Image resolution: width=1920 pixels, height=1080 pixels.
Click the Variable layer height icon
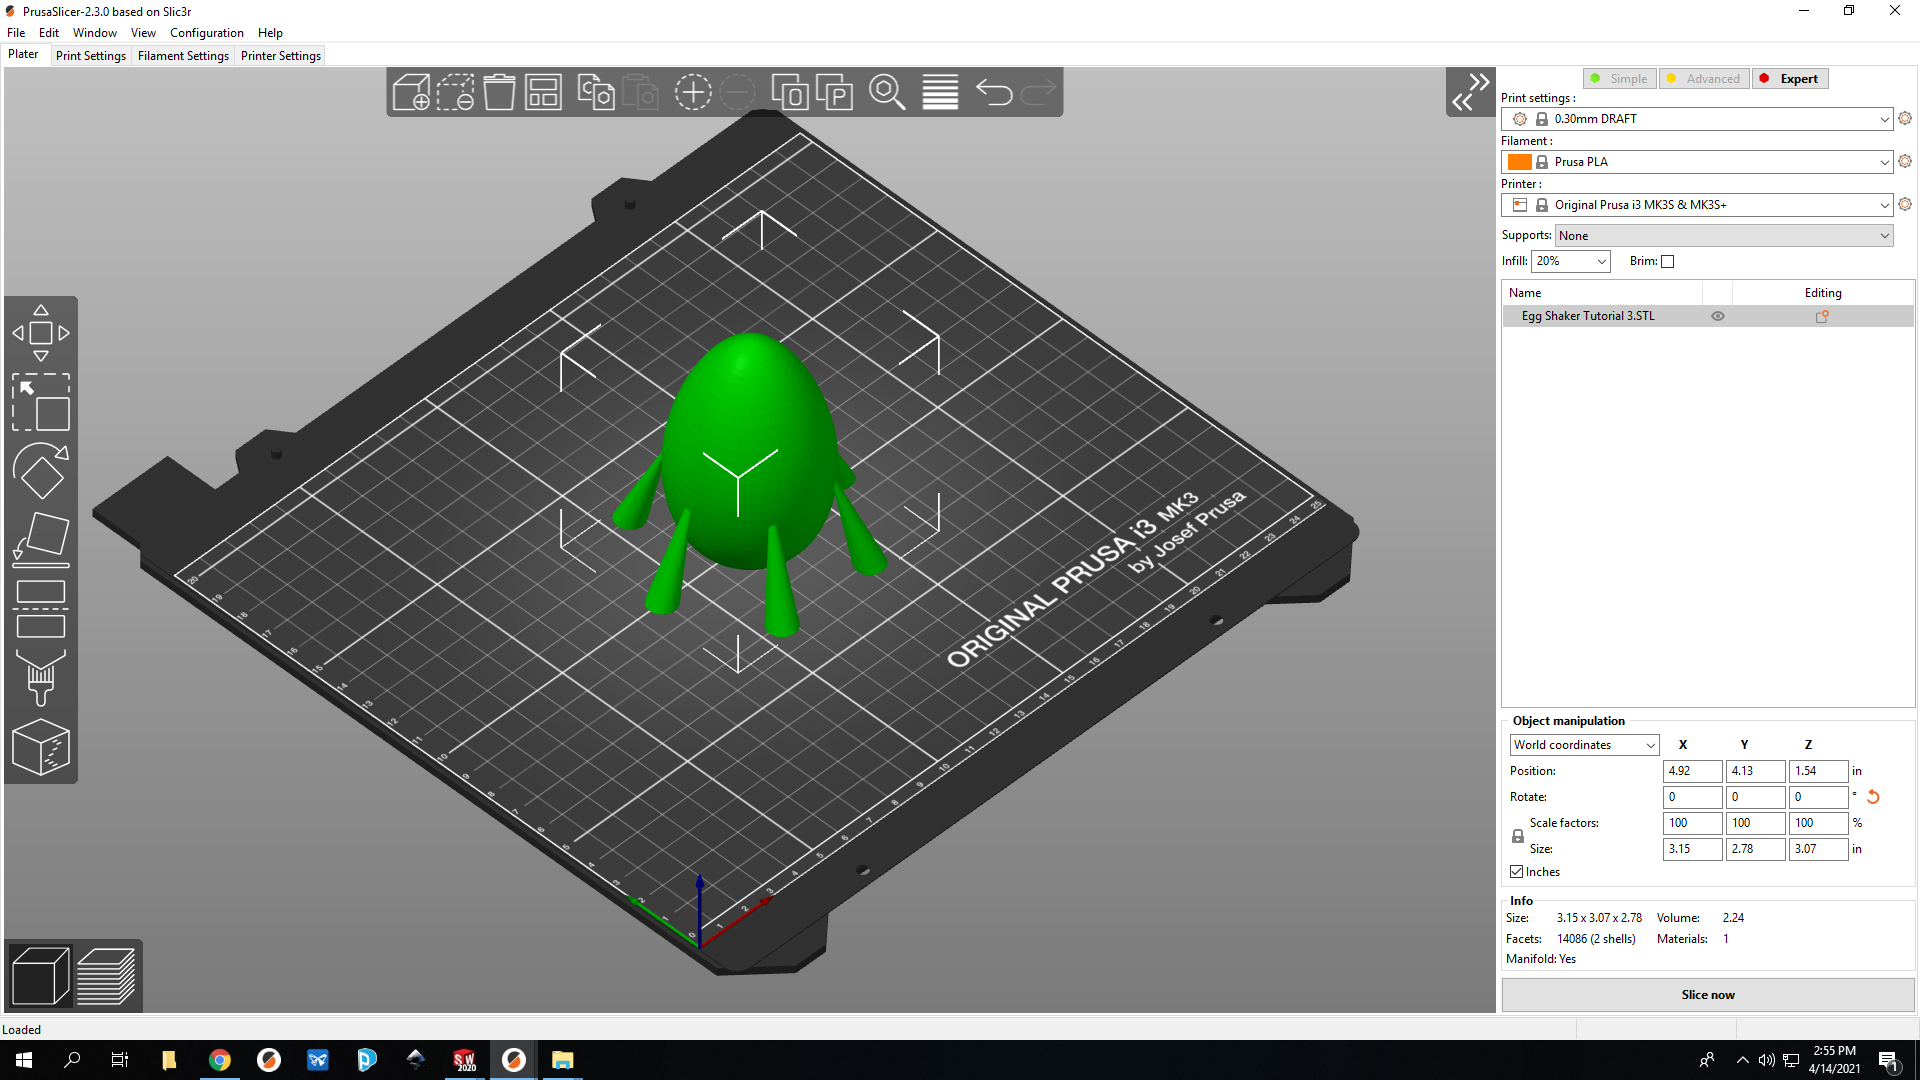click(x=940, y=92)
